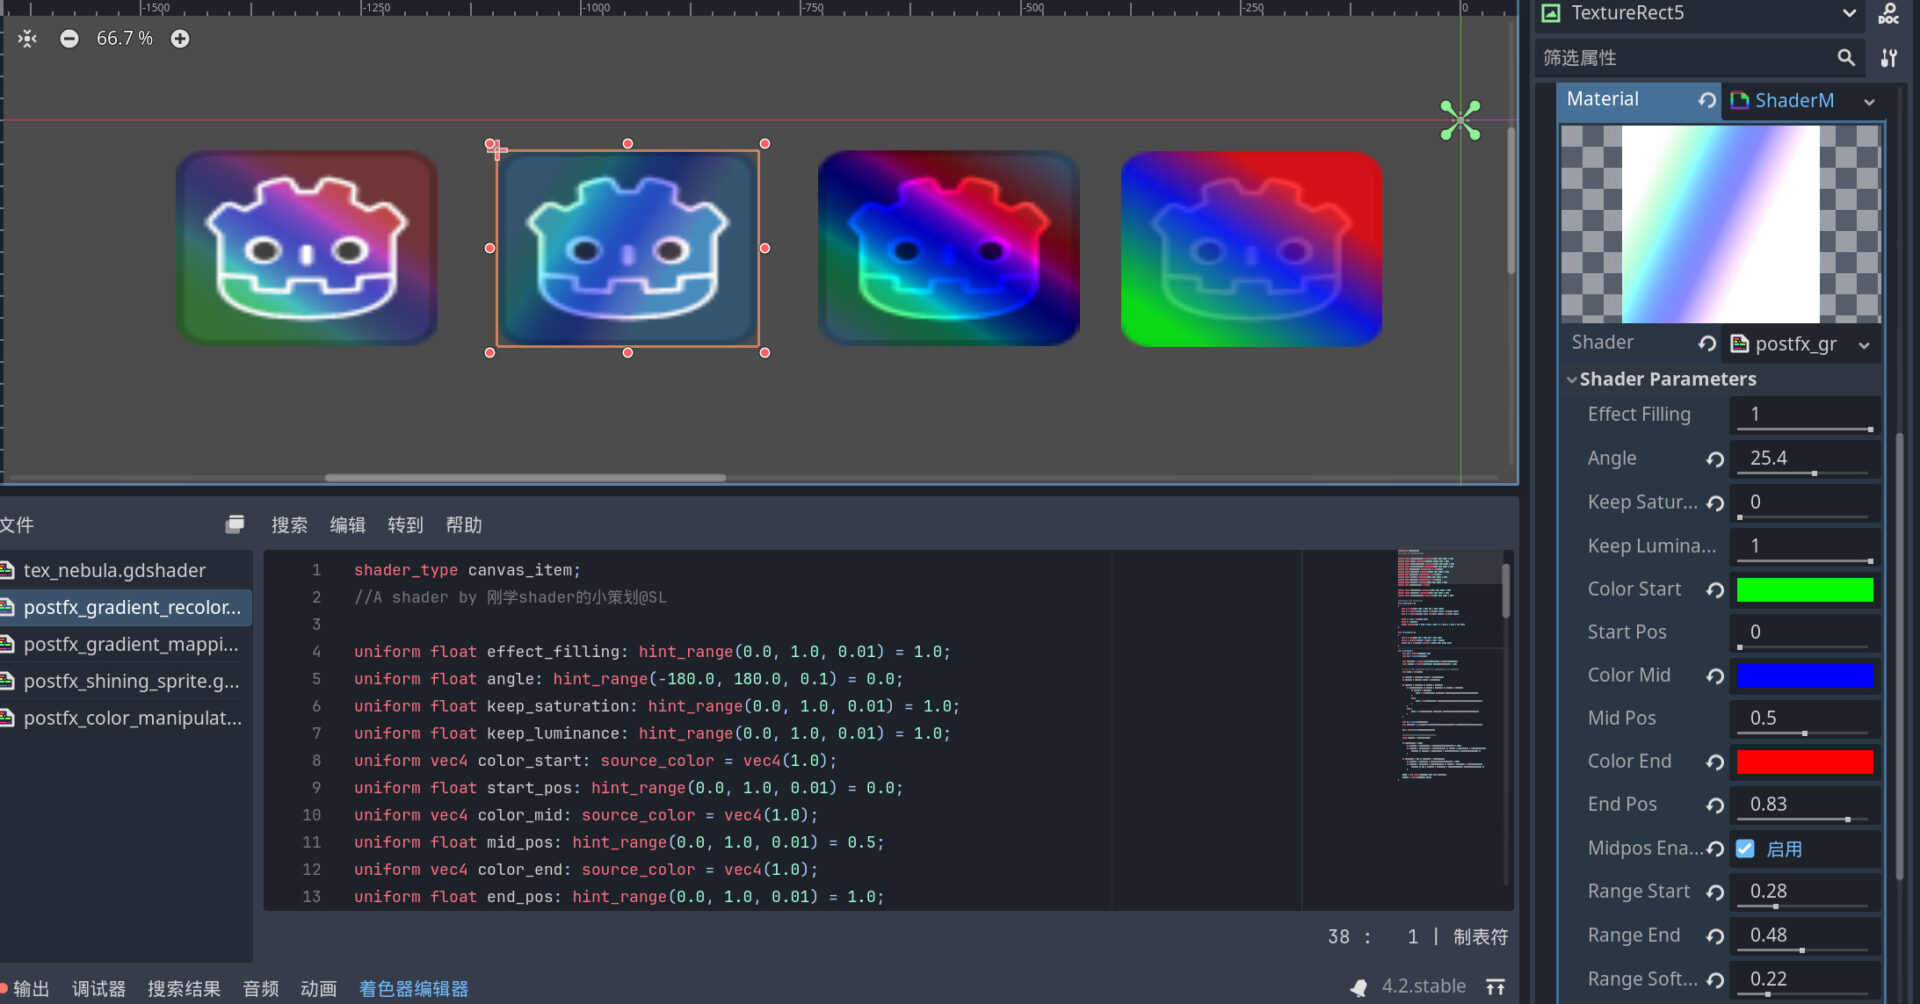Open the postfx_gr shader dropdown

[1864, 345]
